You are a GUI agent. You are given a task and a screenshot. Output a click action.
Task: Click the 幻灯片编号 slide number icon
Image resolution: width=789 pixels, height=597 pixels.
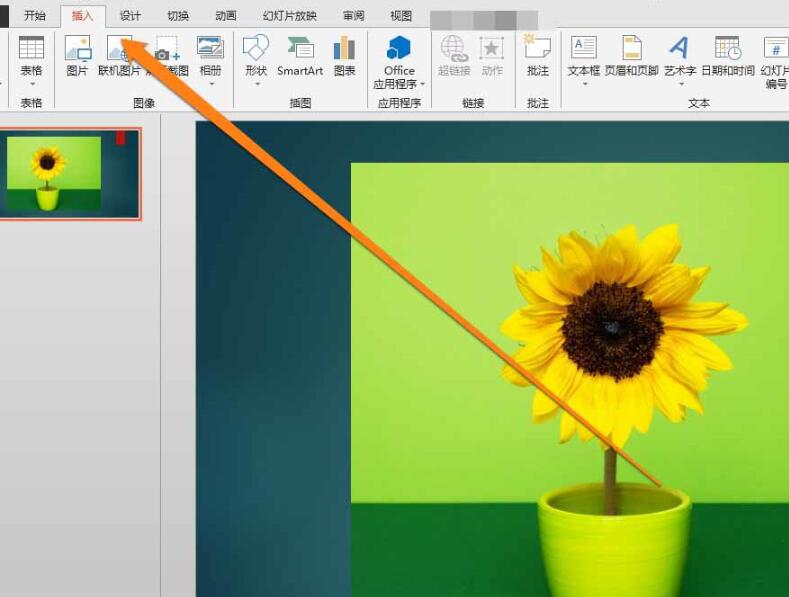(776, 48)
